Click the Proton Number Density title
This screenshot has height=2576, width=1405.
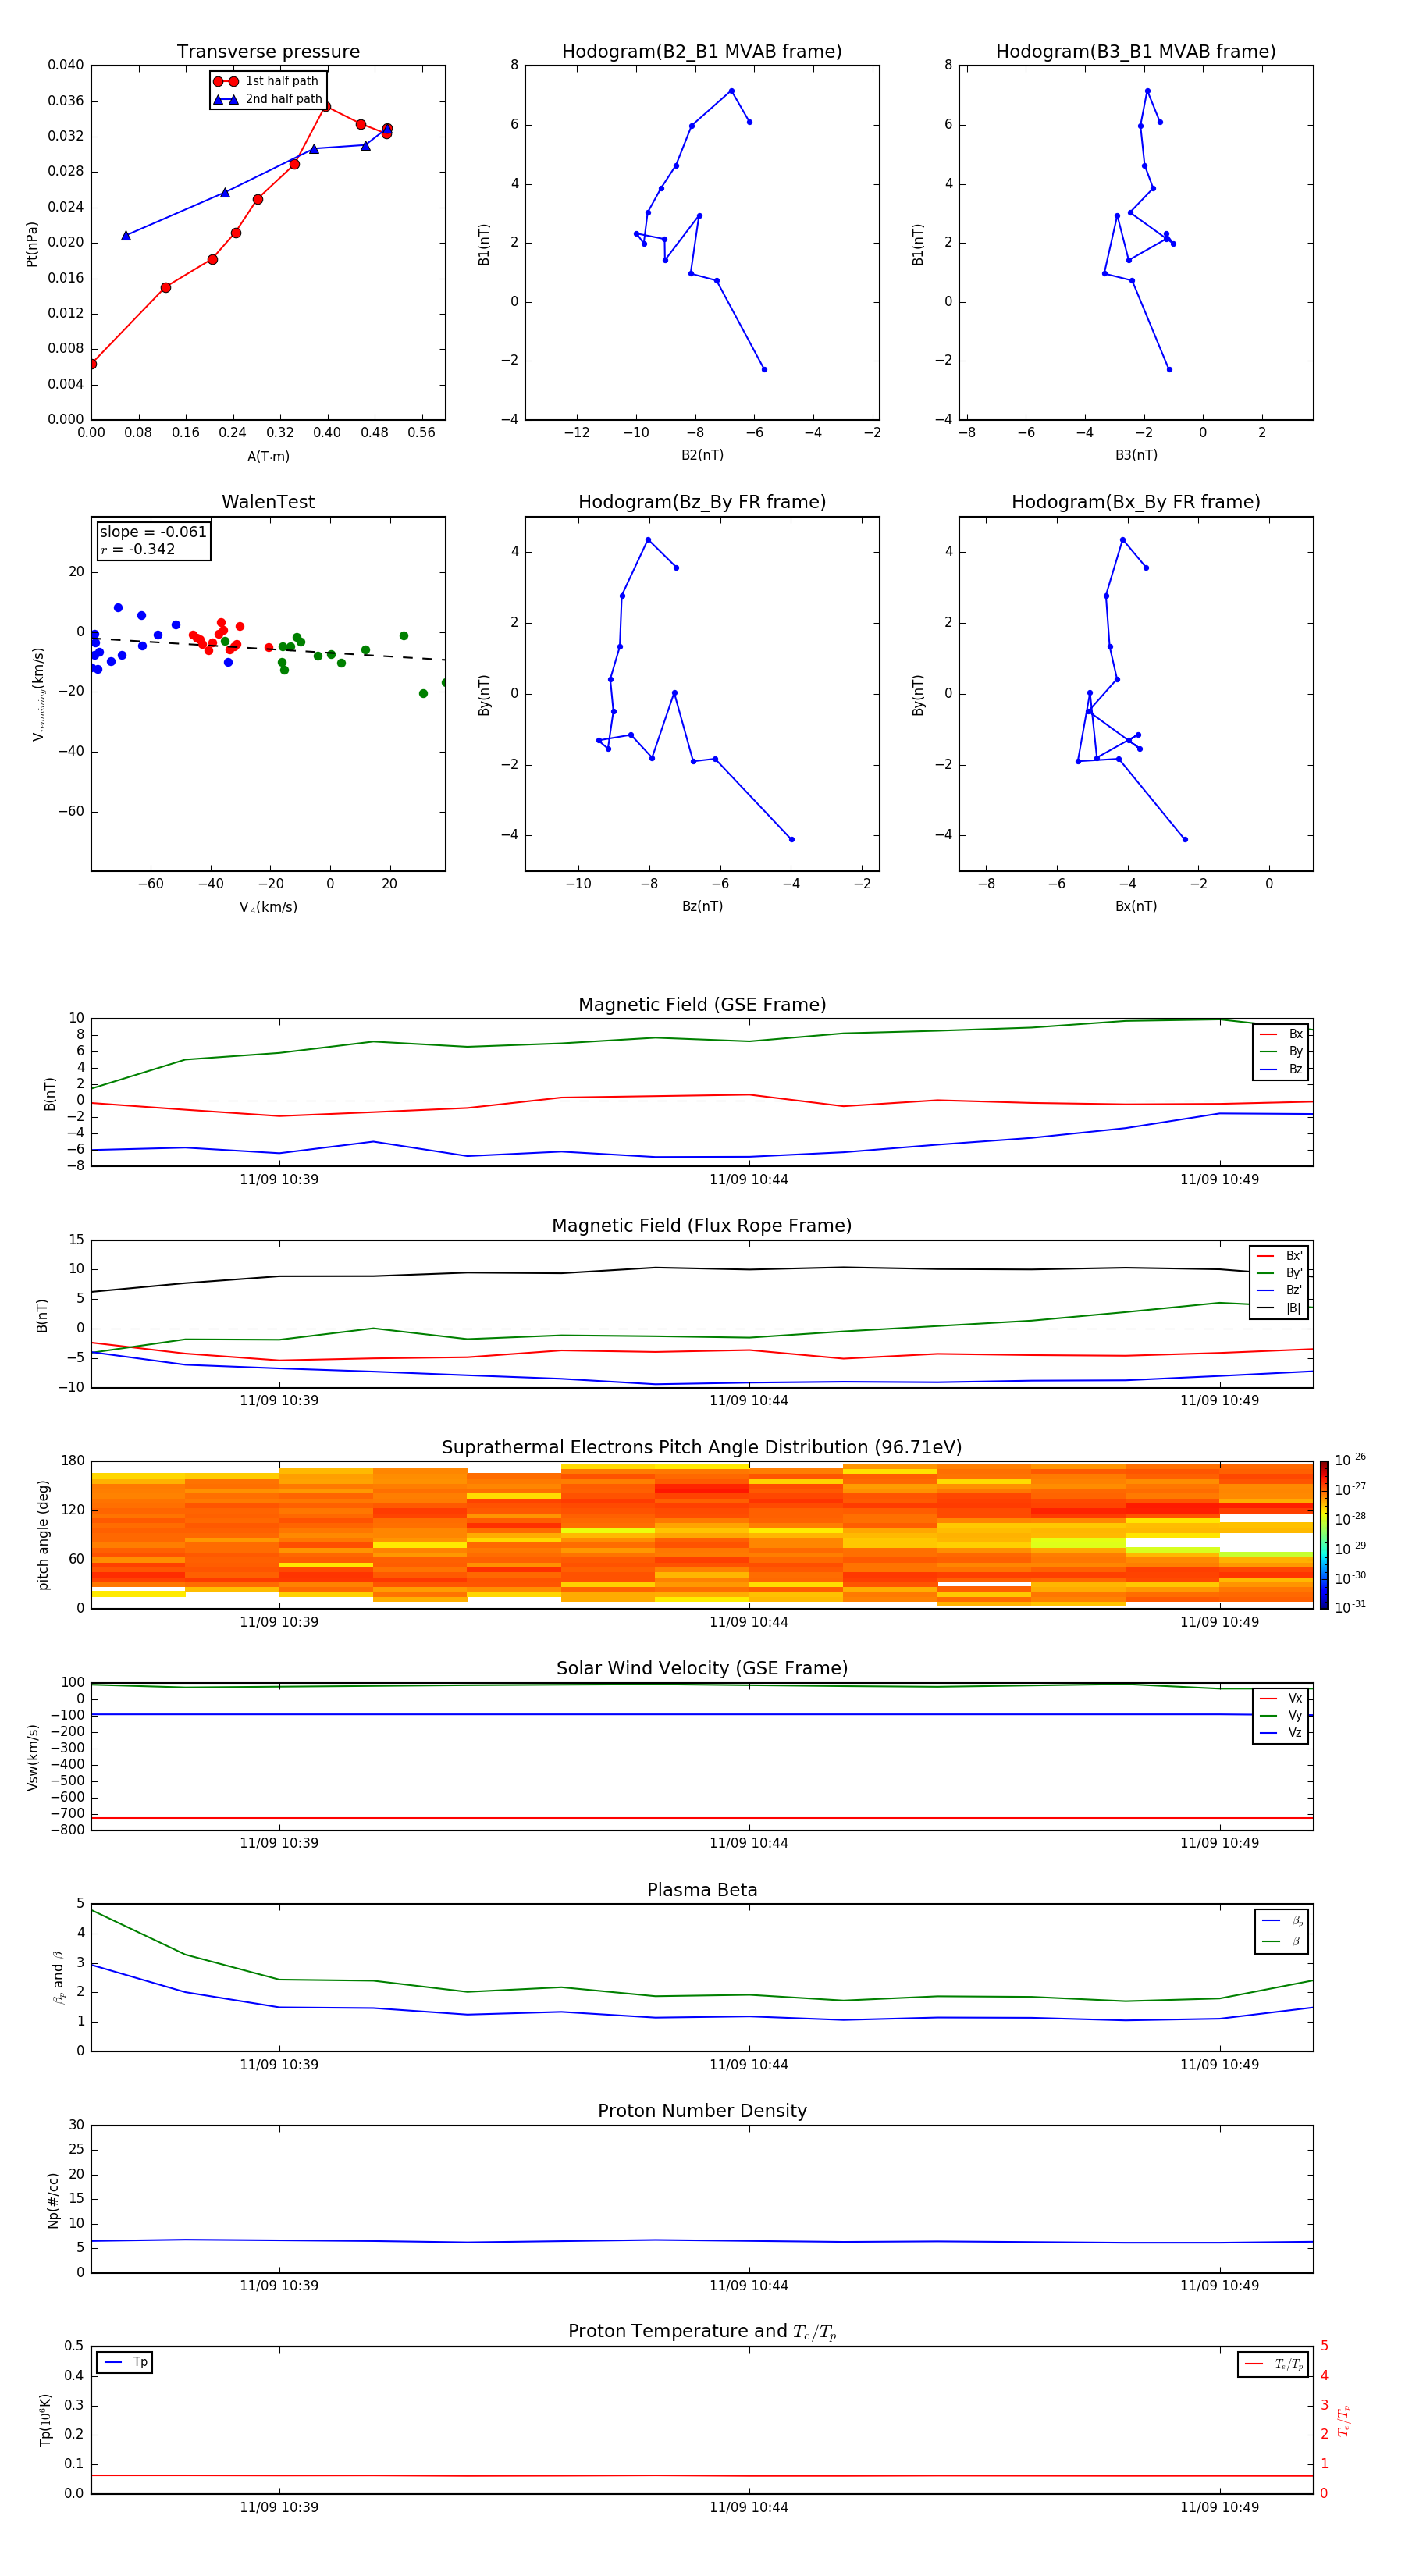pyautogui.click(x=702, y=2111)
